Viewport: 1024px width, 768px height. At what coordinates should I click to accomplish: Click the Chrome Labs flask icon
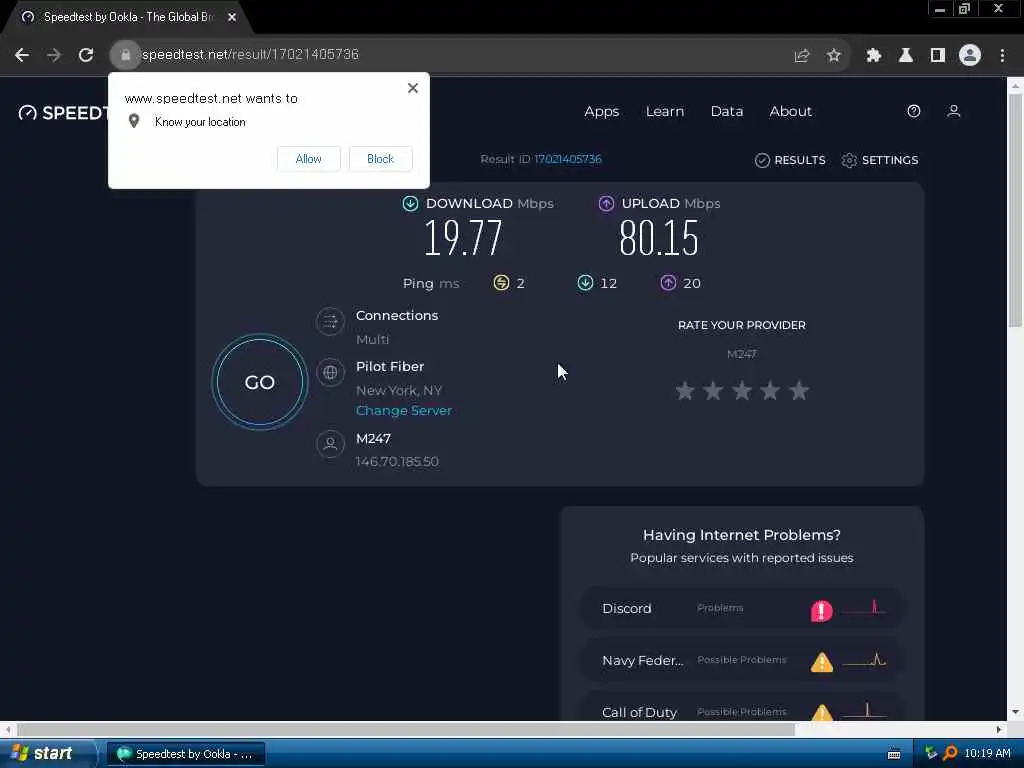pos(906,56)
